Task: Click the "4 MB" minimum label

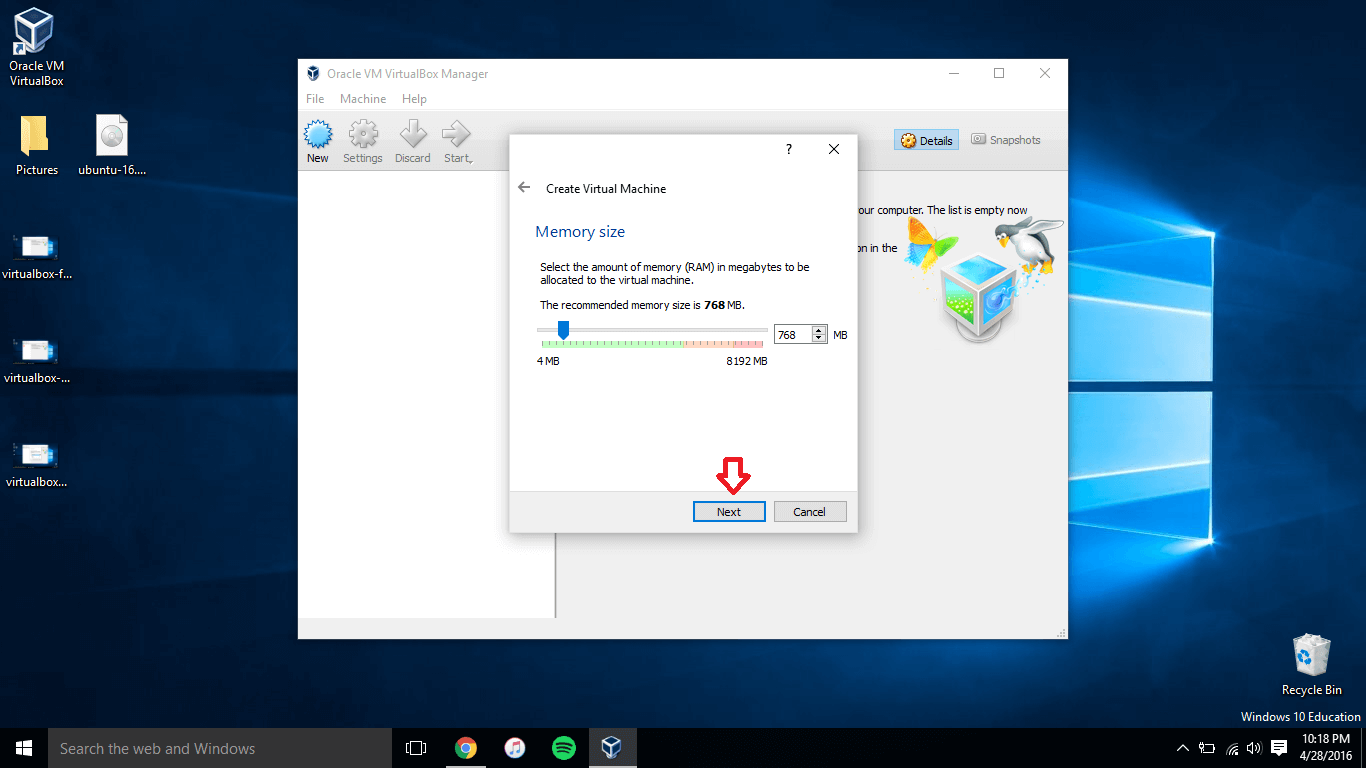Action: [x=548, y=361]
